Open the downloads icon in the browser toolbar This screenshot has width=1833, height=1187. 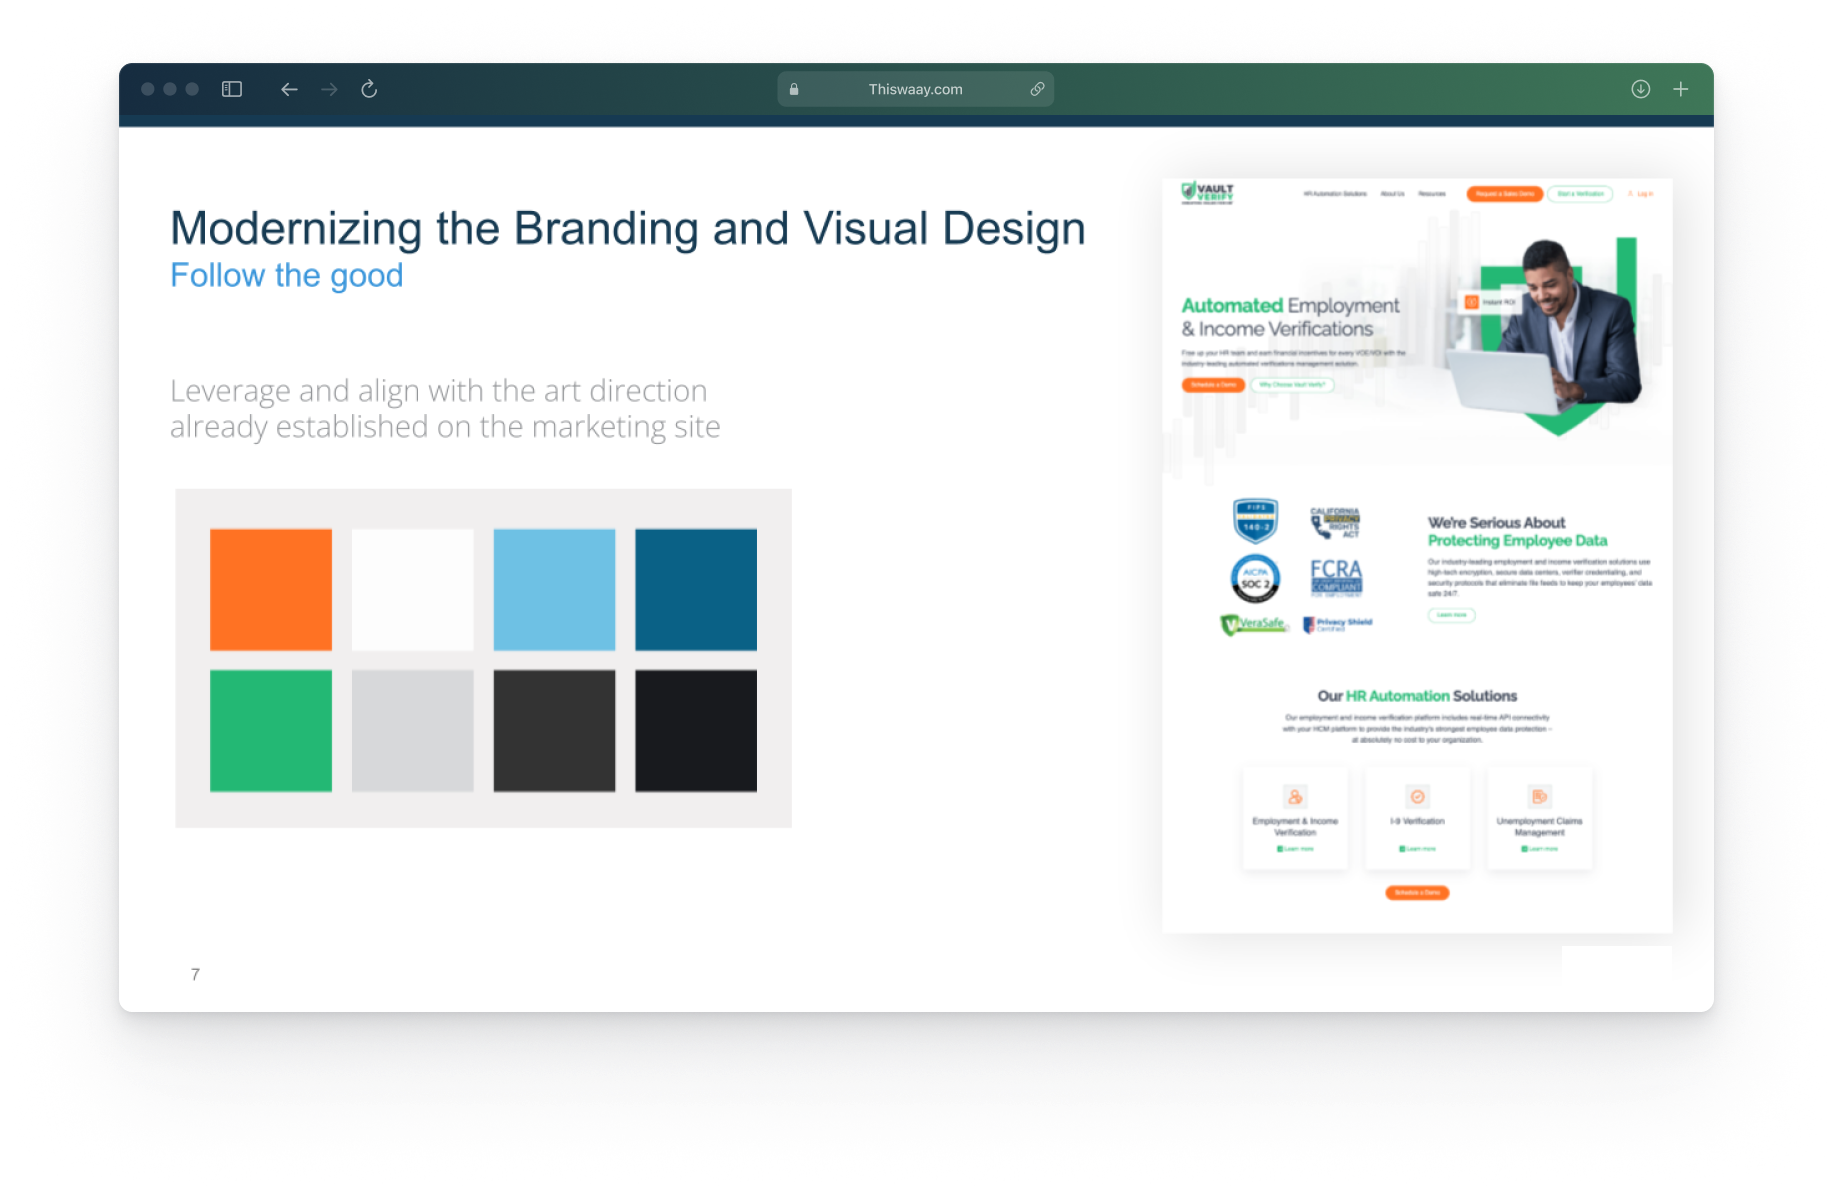(x=1640, y=89)
